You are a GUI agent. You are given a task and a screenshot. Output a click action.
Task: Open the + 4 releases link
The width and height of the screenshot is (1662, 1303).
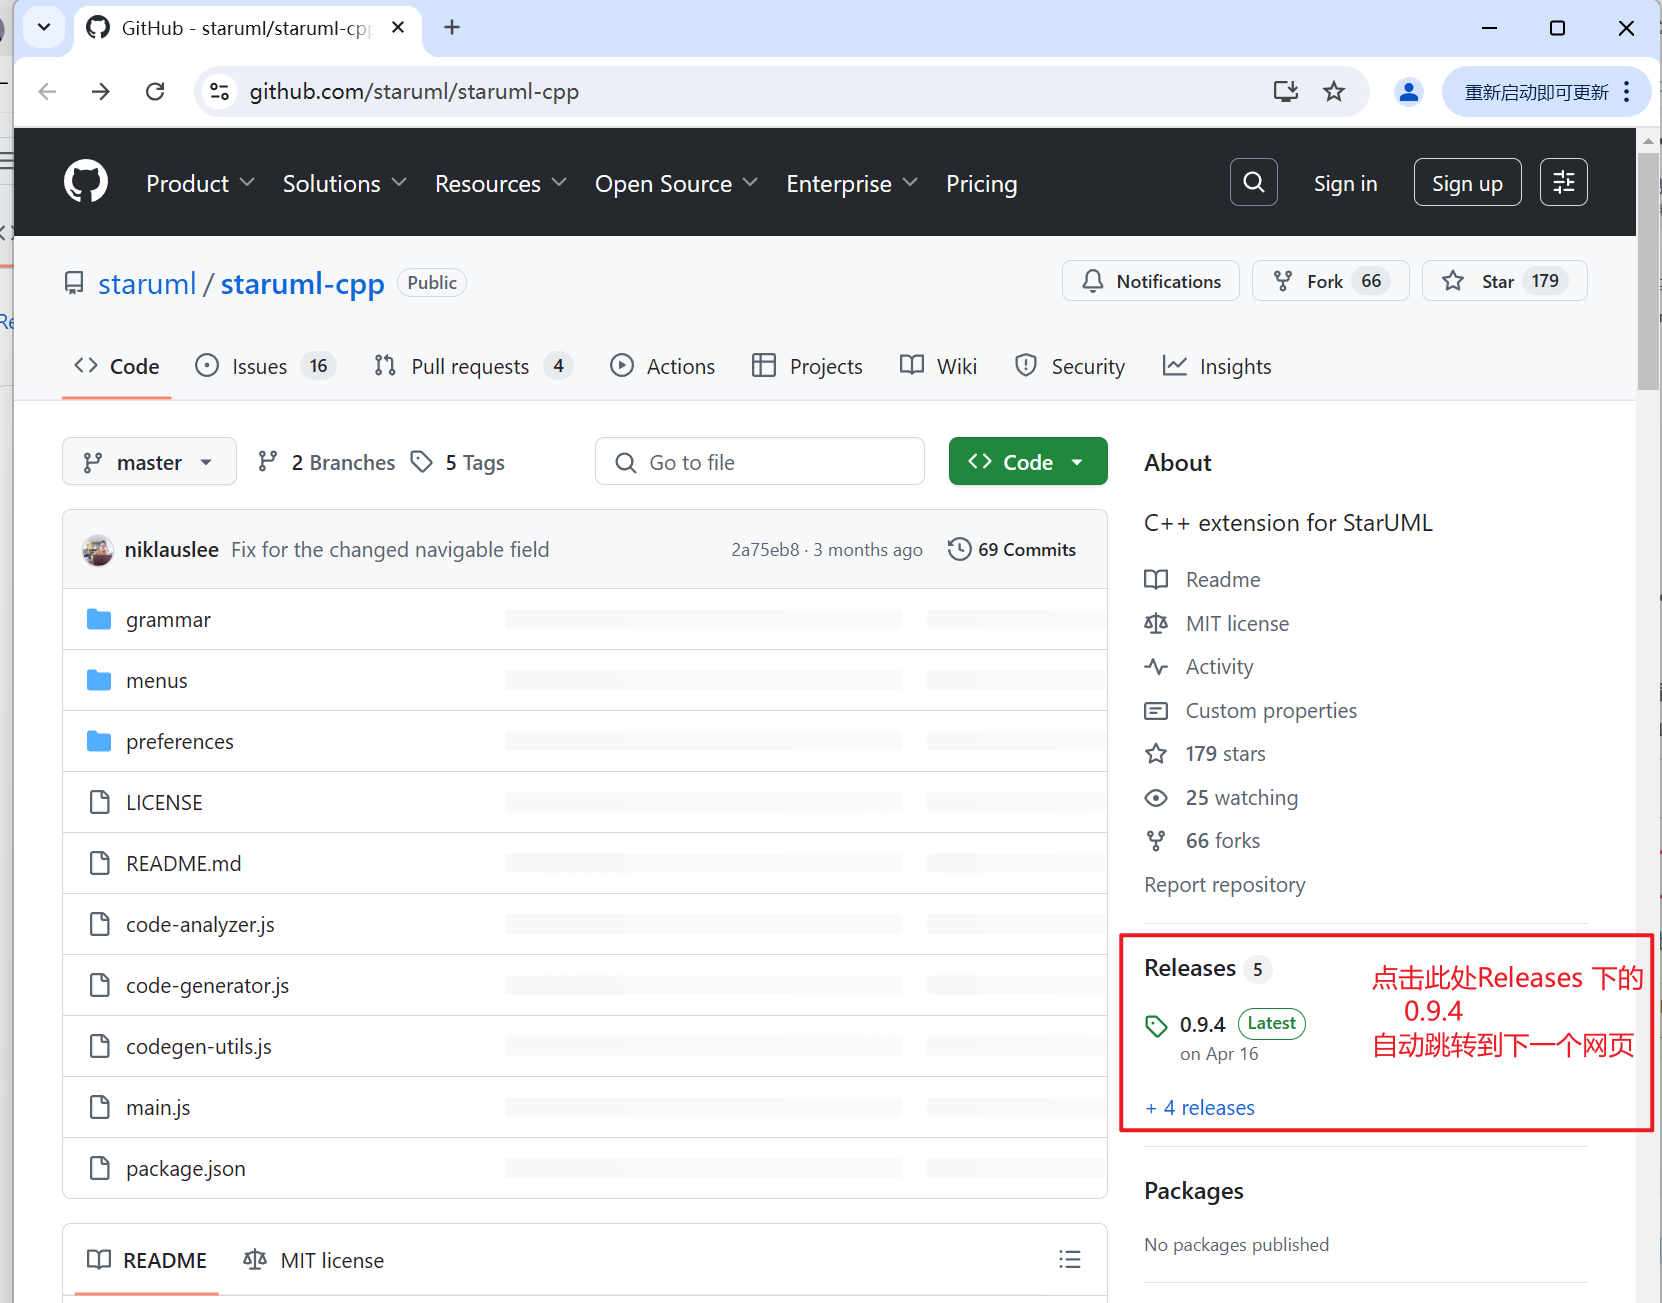pyautogui.click(x=1200, y=1107)
